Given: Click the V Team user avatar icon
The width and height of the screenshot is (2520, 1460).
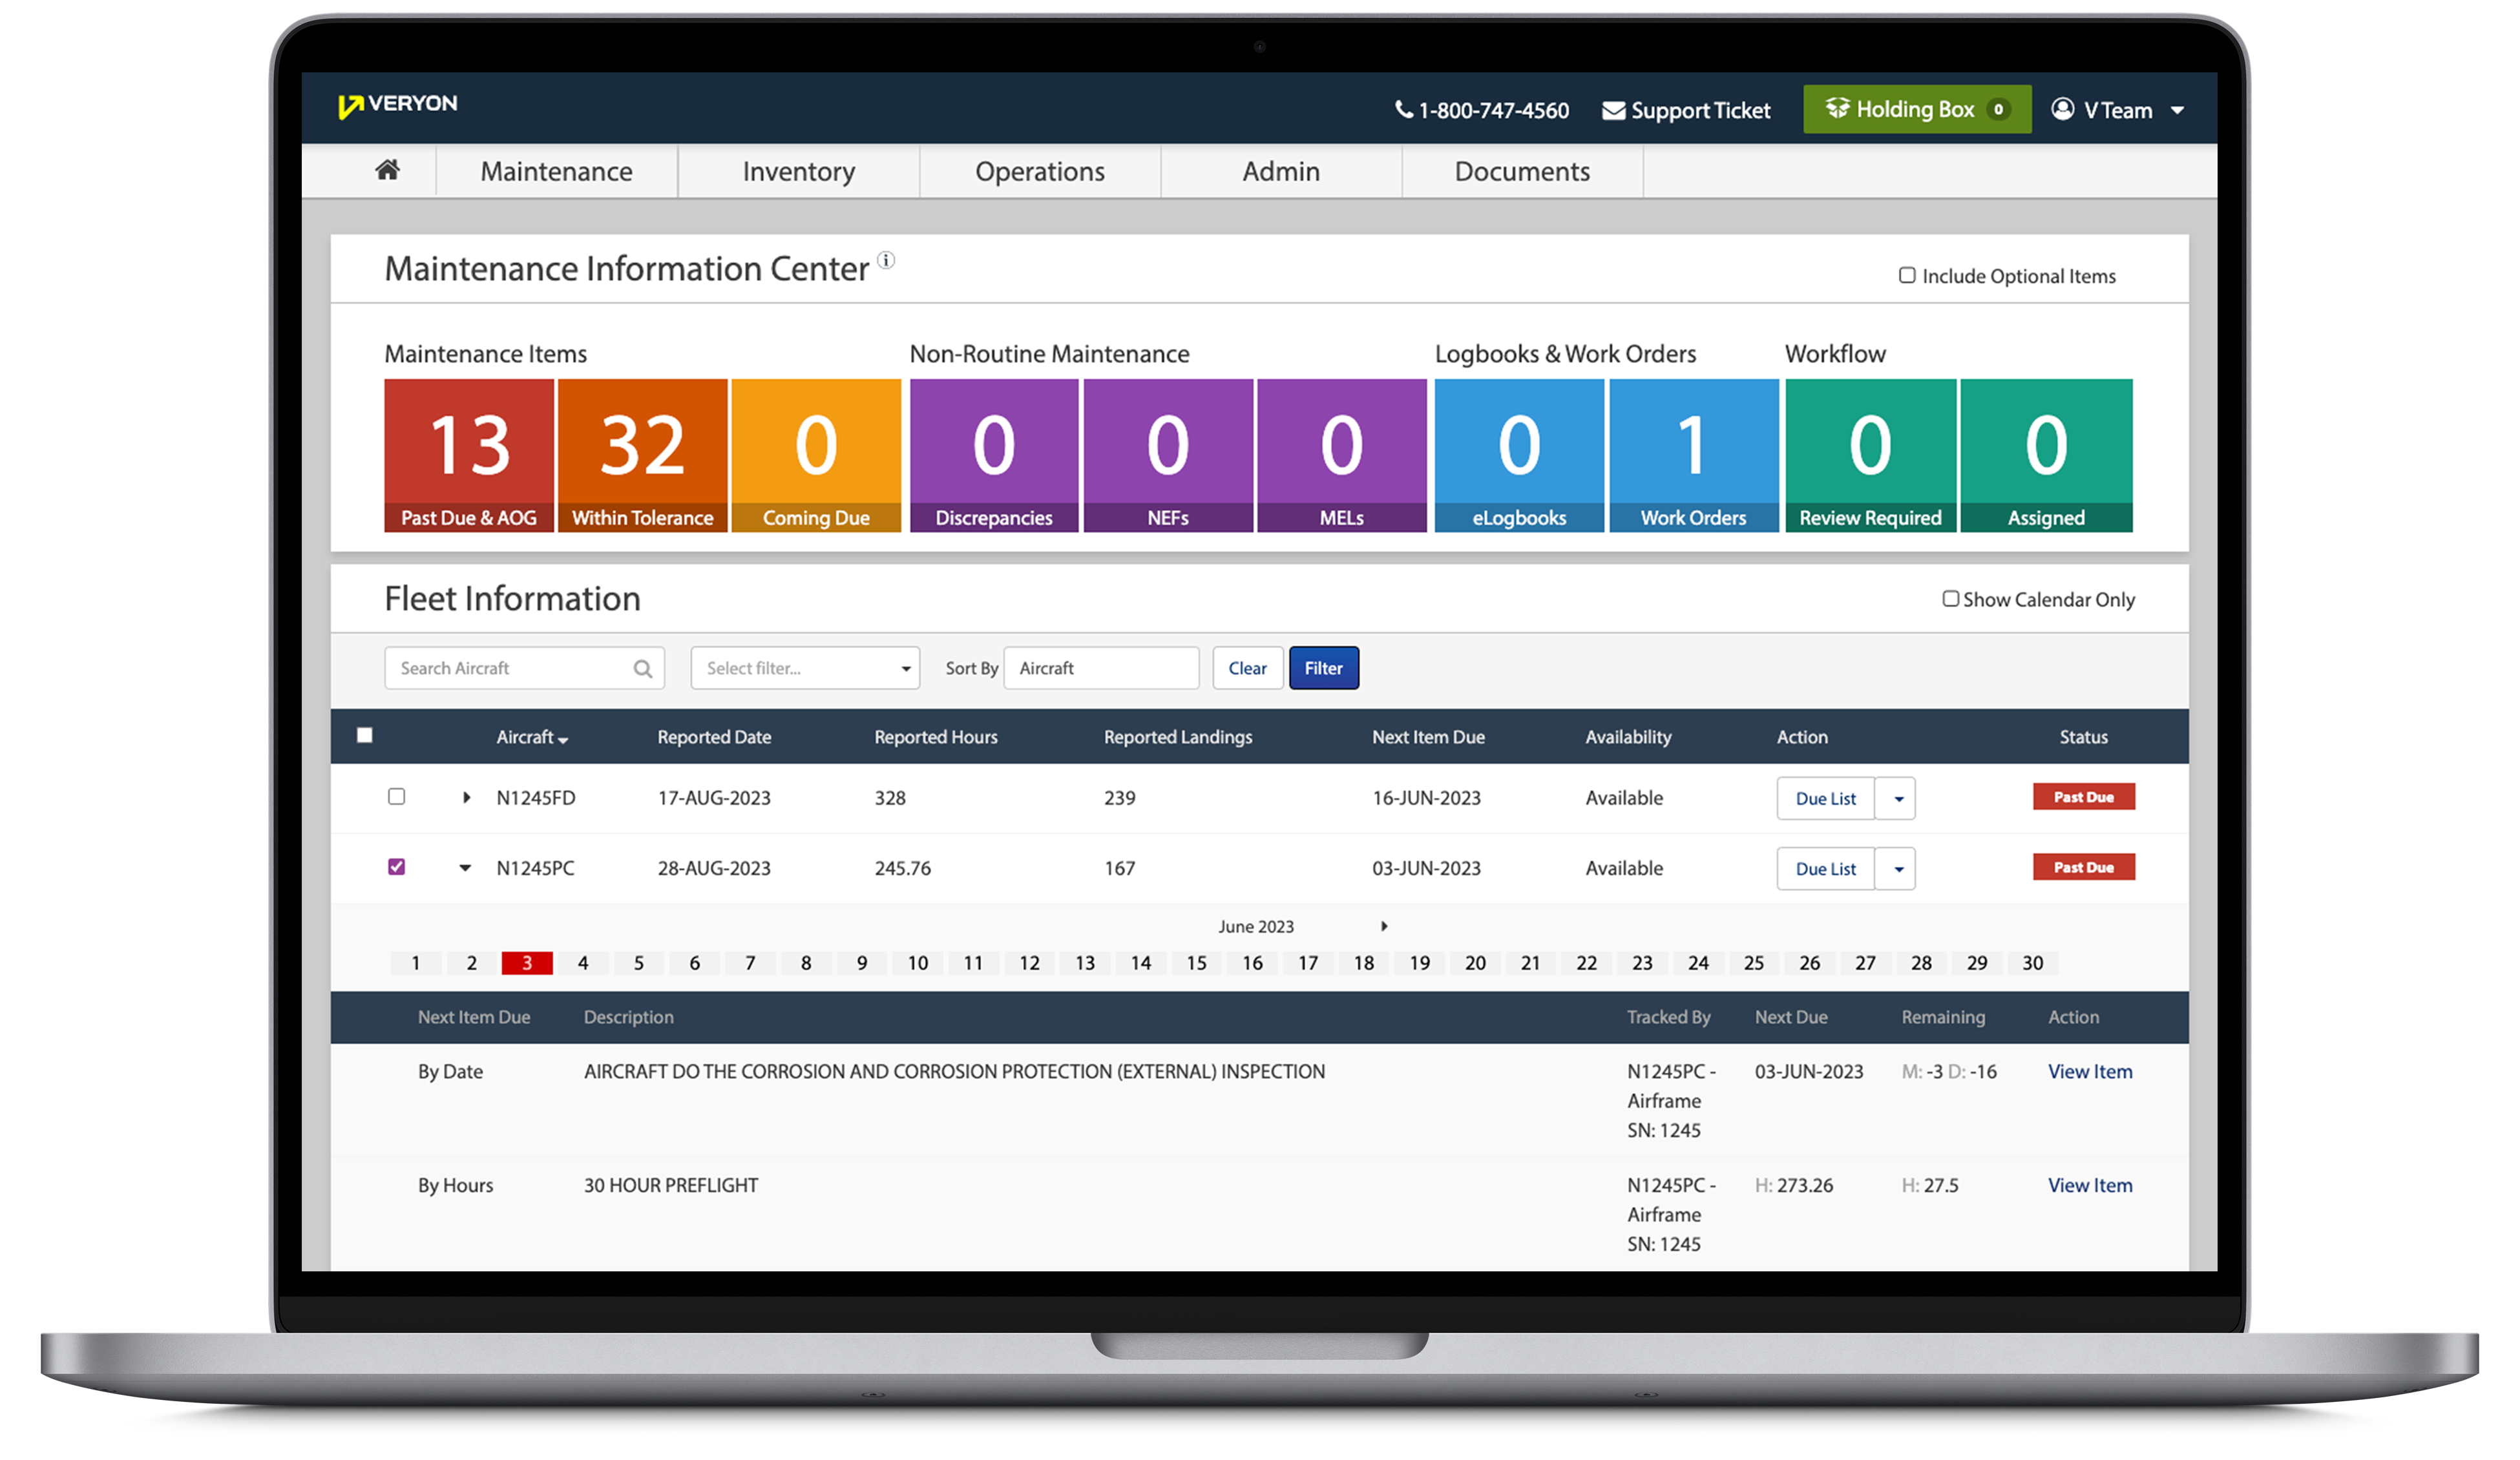Looking at the screenshot, I should tap(2062, 109).
